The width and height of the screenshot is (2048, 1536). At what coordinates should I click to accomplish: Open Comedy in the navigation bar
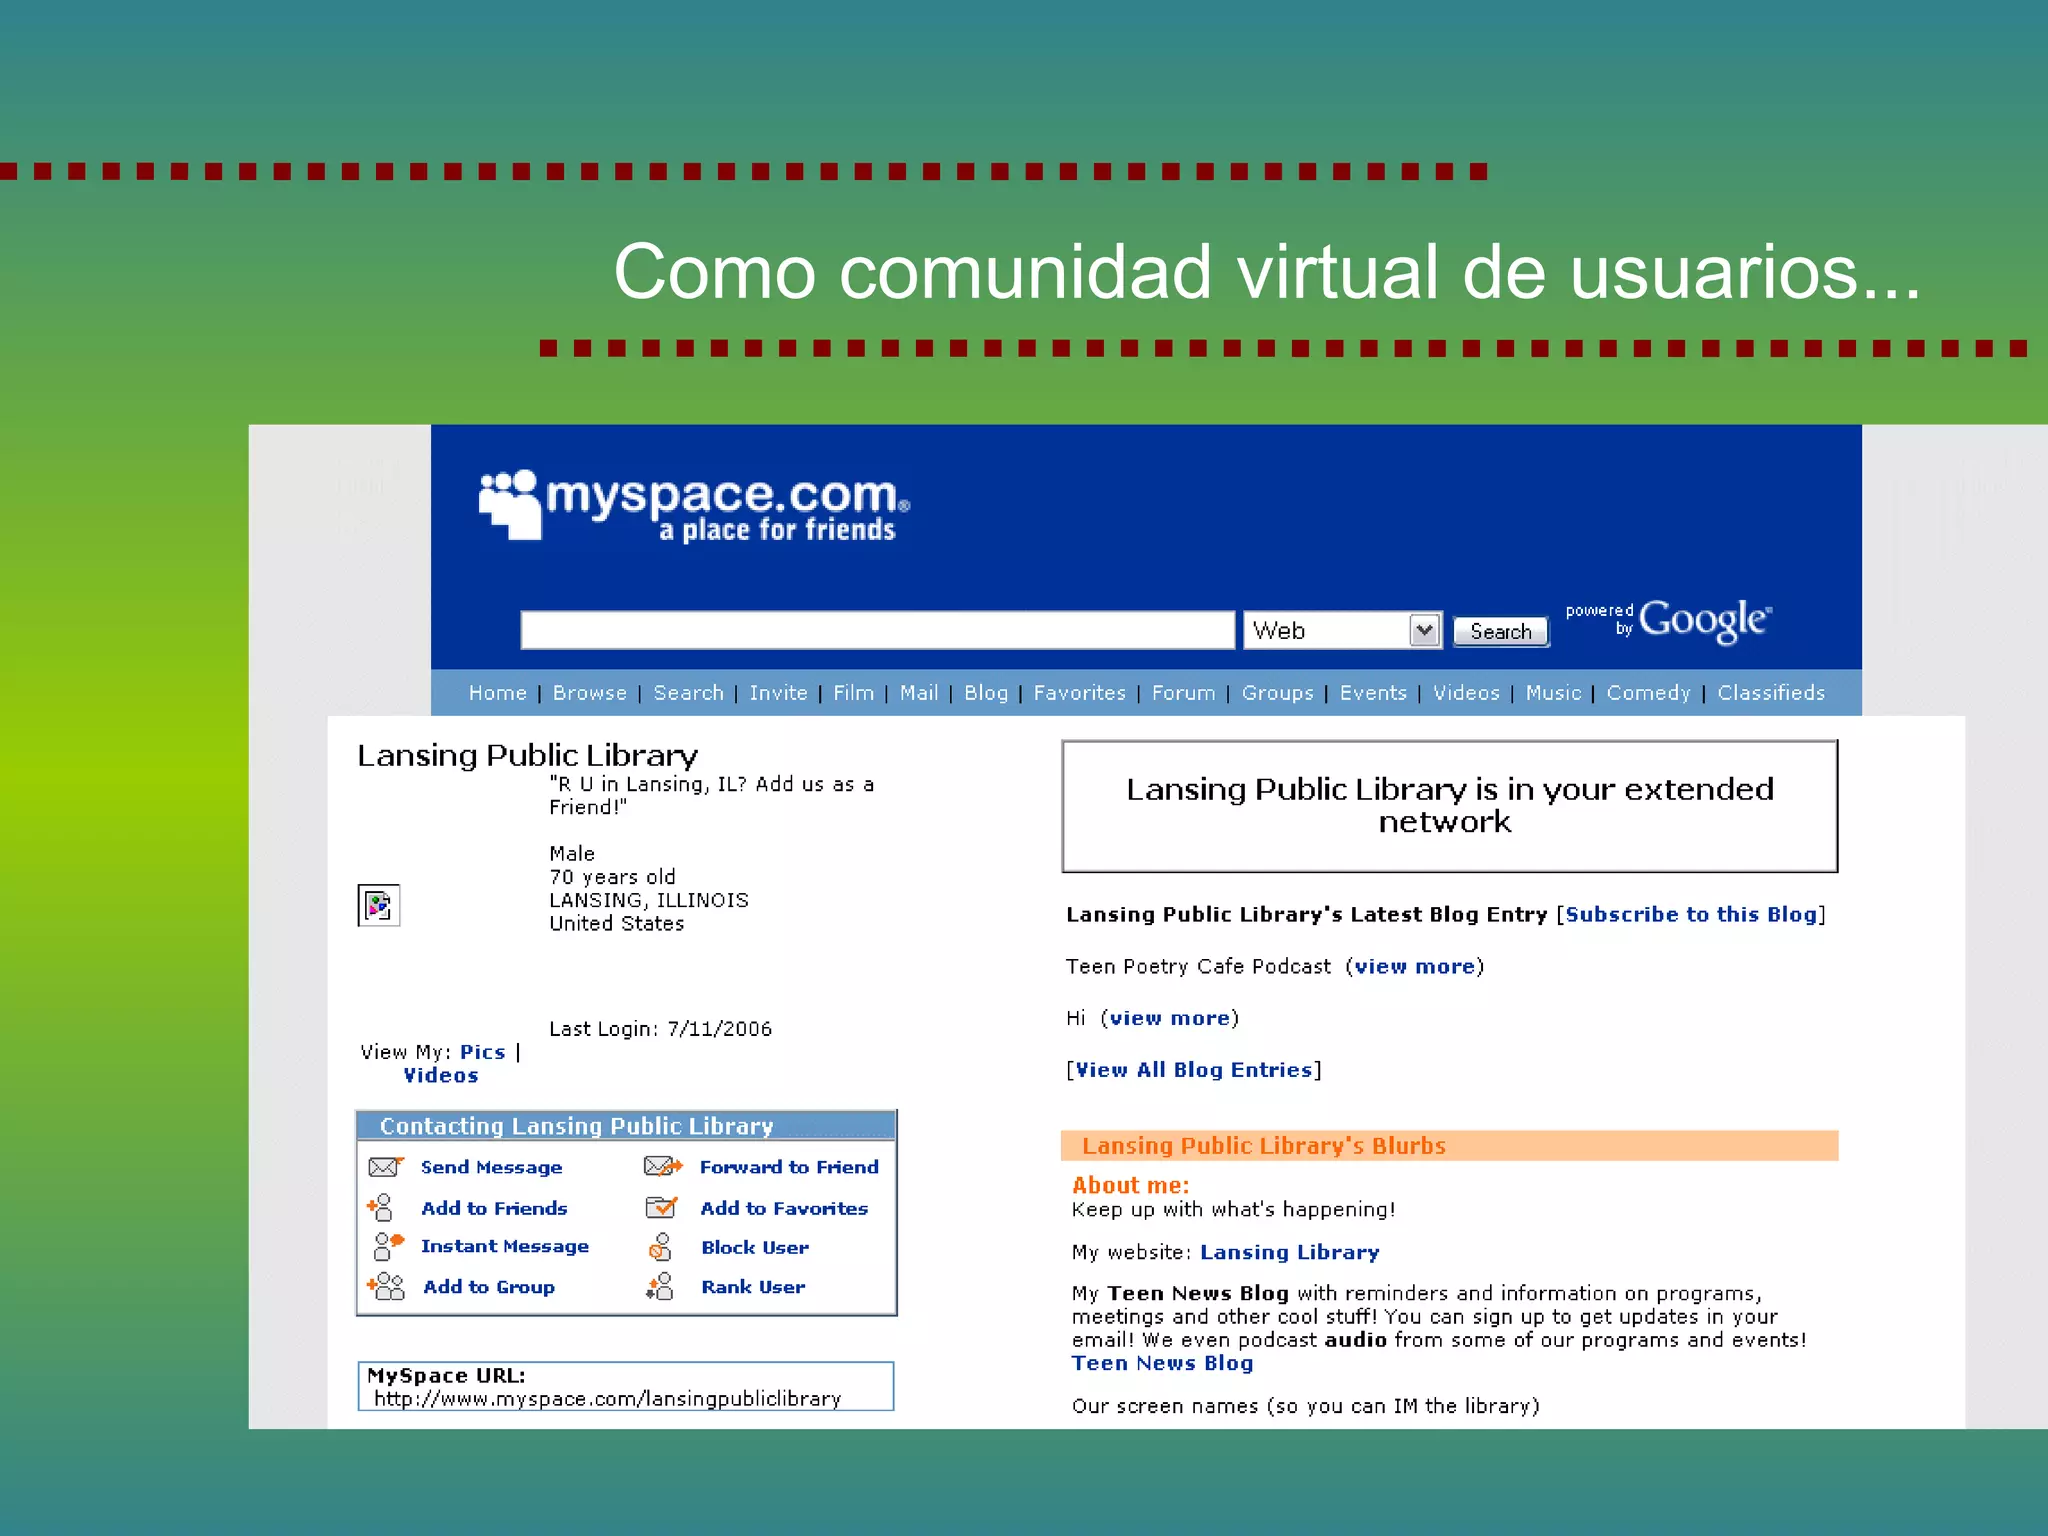pyautogui.click(x=1649, y=693)
